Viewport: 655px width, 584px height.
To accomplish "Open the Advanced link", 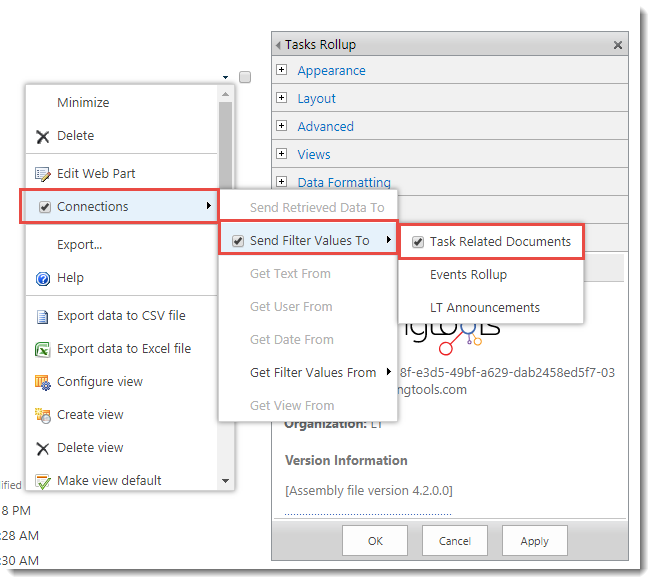I will tap(325, 127).
